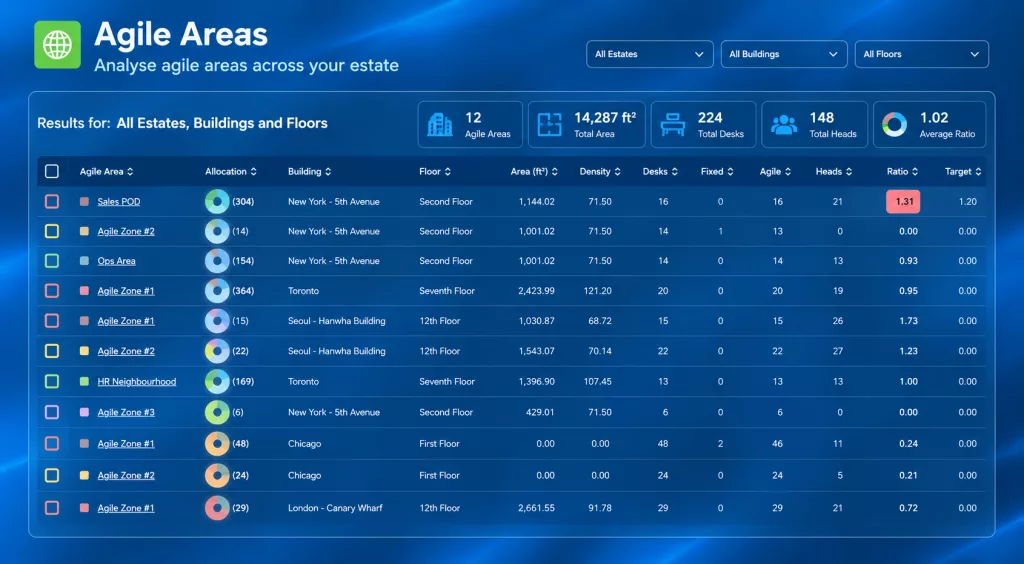
Task: Sort table by Floor column
Action: (x=435, y=172)
